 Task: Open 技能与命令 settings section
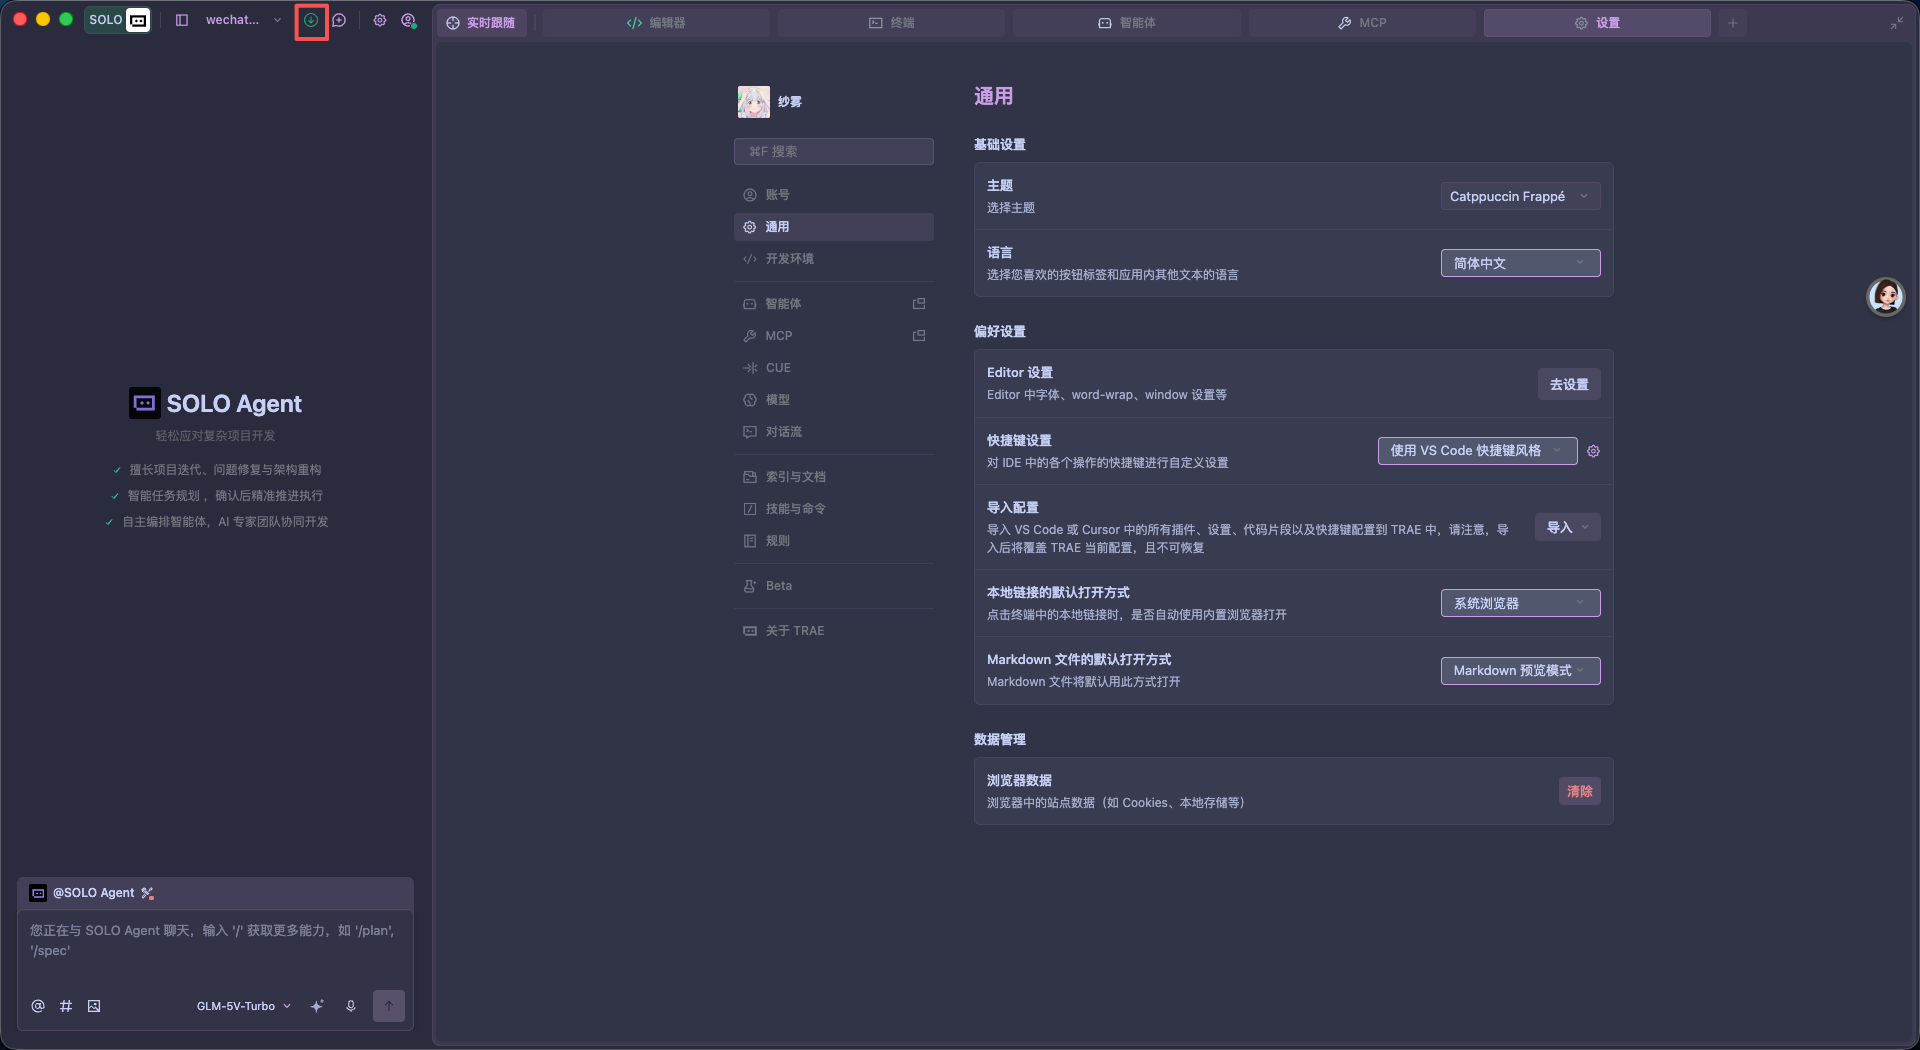click(x=834, y=509)
